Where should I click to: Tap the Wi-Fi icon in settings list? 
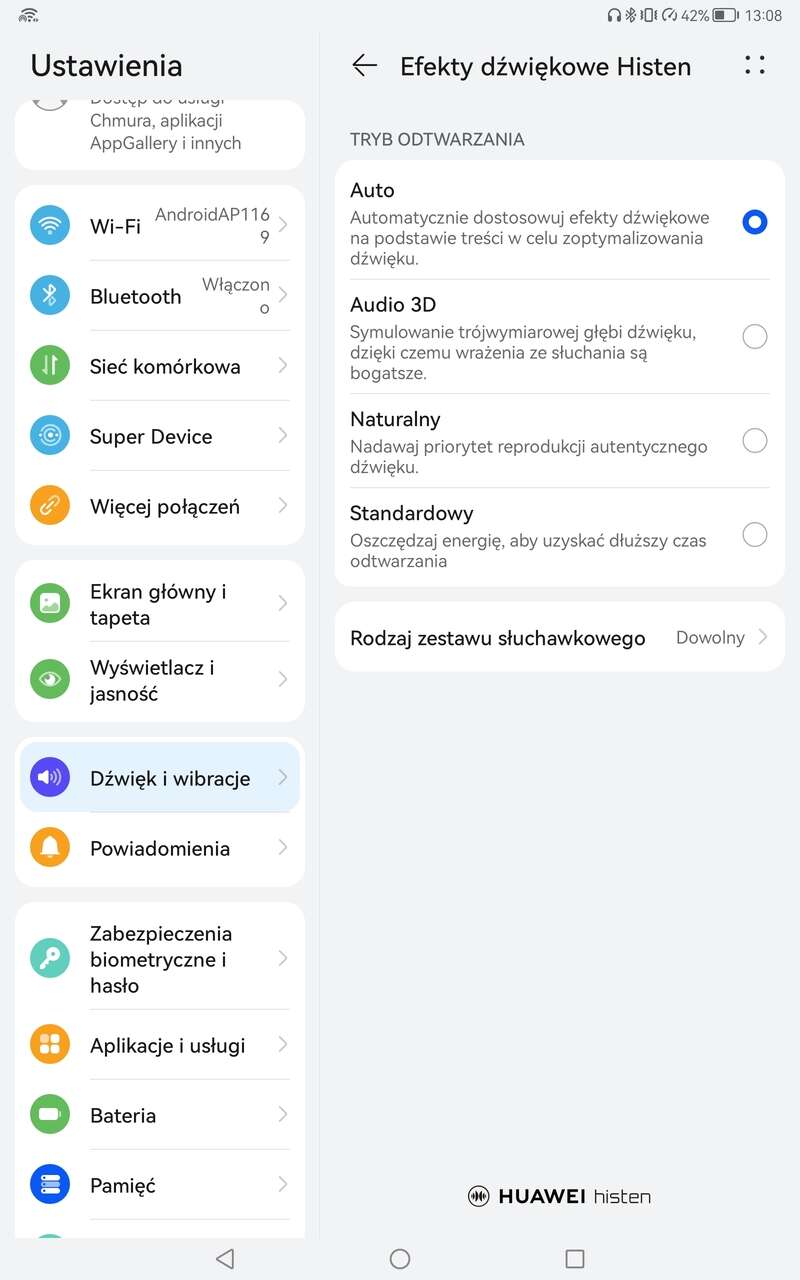tap(50, 225)
